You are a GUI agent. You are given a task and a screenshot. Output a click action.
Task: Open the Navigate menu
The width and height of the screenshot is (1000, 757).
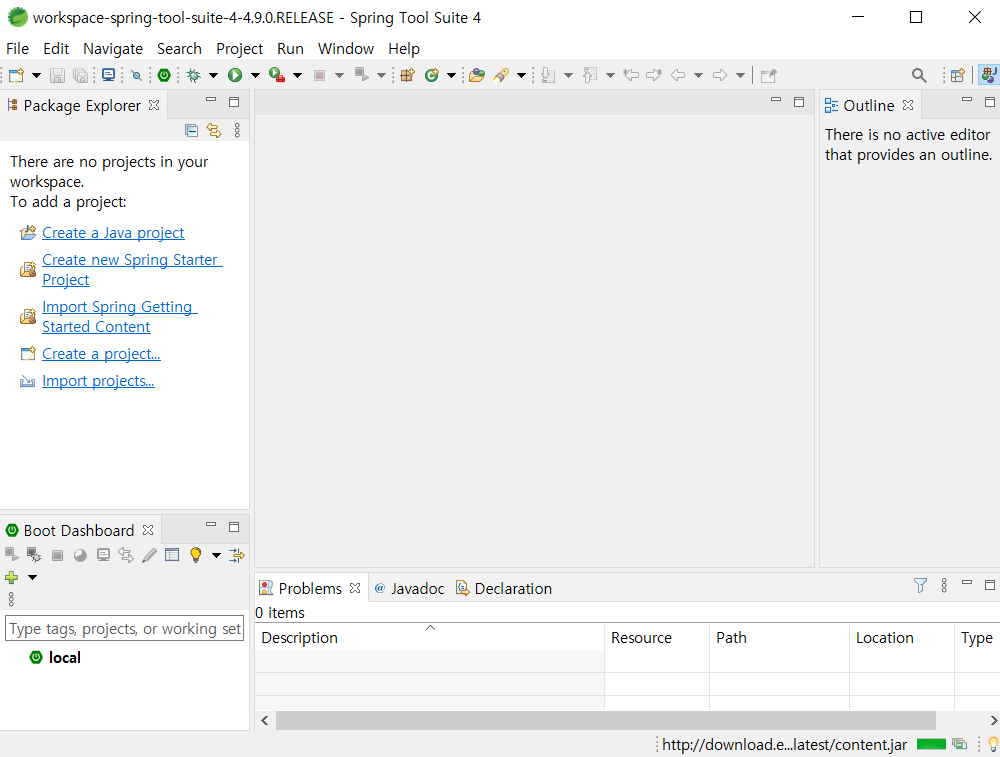point(113,48)
